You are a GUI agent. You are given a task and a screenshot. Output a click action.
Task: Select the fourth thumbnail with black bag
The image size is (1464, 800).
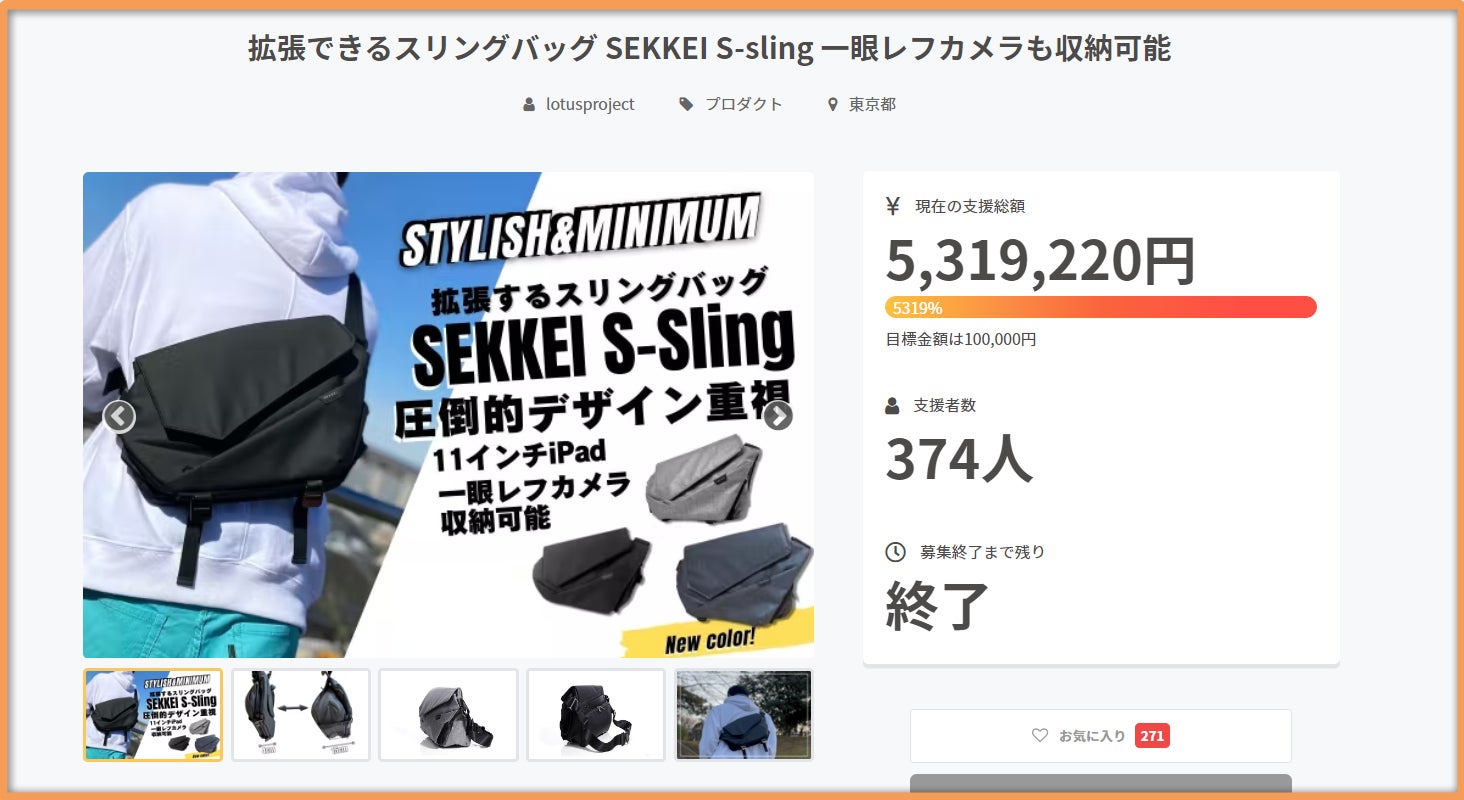click(596, 715)
